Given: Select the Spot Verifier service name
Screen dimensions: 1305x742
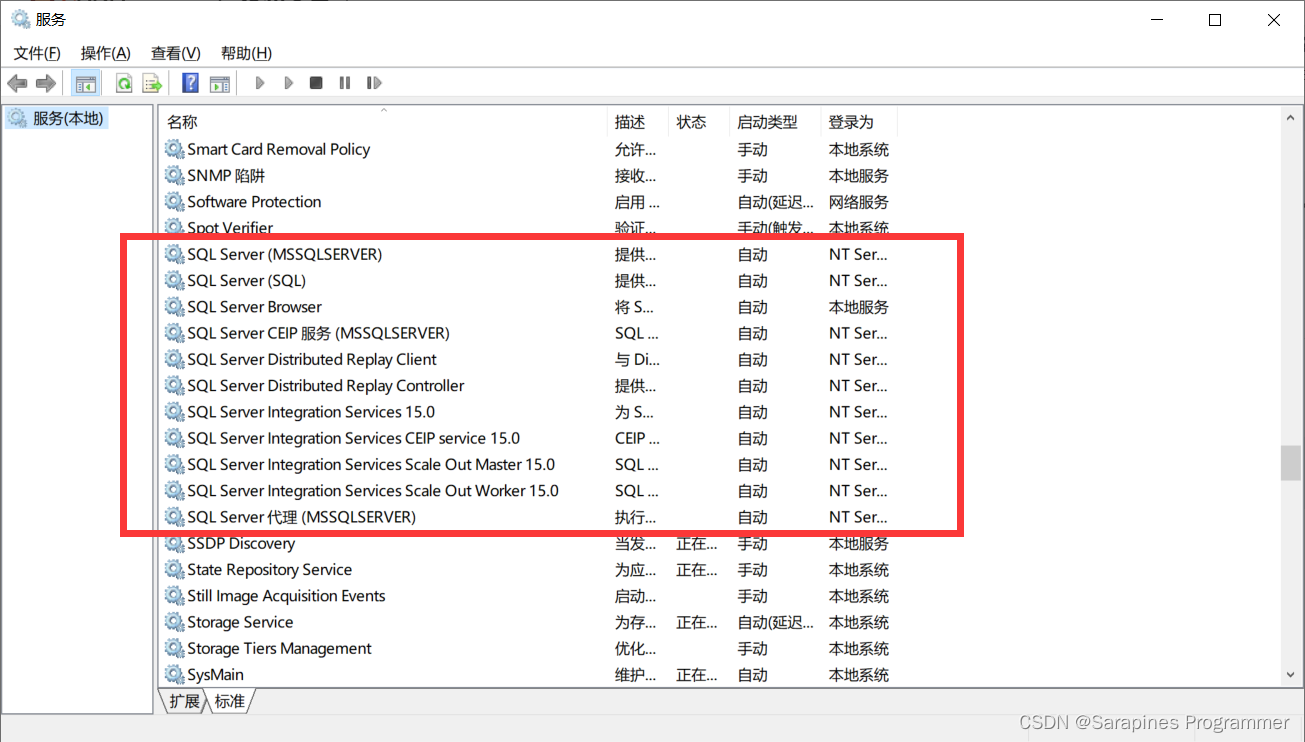Looking at the screenshot, I should point(230,228).
